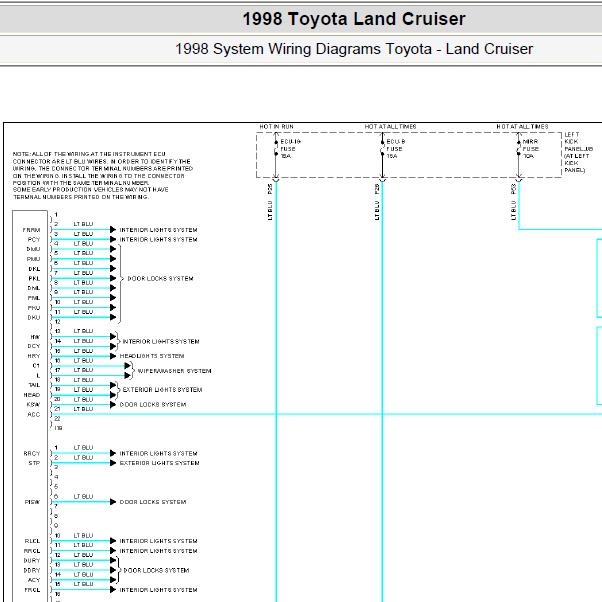The width and height of the screenshot is (602, 602).
Task: Click the 'LEFT KICK PANEL J/B' label
Action: [x=578, y=152]
